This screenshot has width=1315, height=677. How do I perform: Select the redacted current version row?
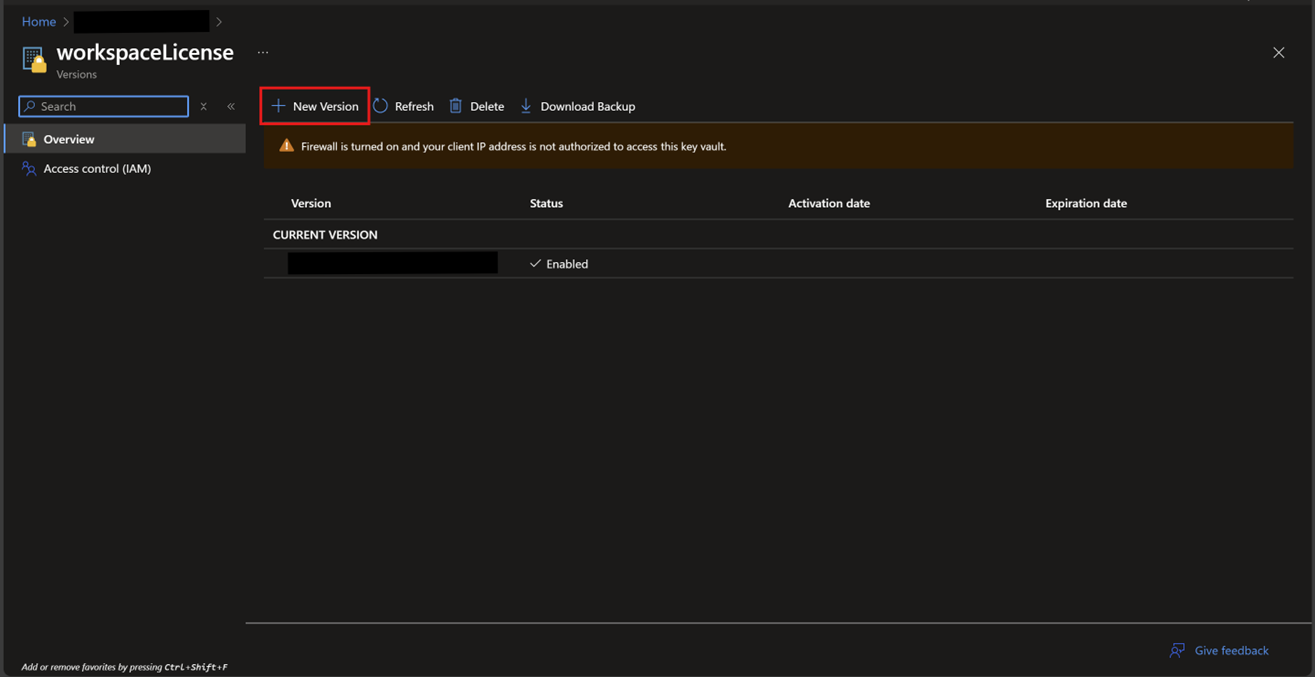point(392,263)
